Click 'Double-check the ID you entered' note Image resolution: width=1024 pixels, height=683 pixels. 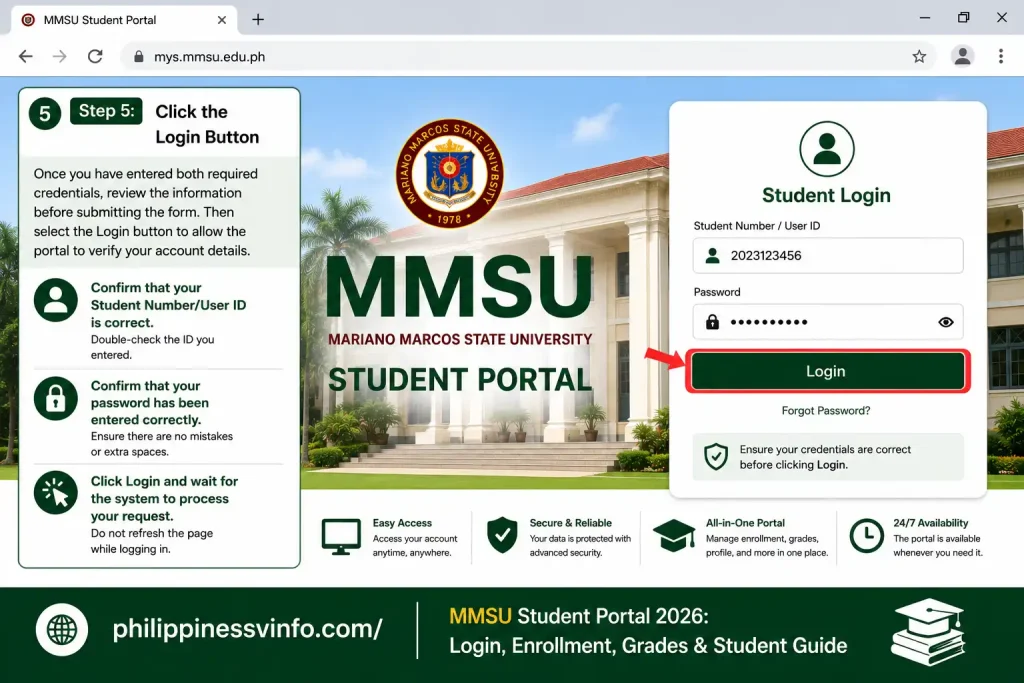[152, 347]
